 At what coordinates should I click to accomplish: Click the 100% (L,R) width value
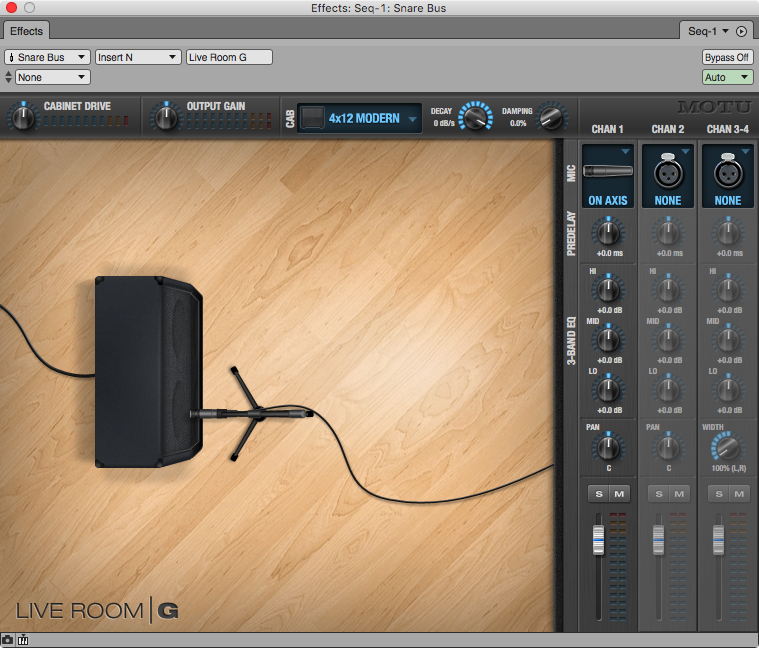point(729,468)
